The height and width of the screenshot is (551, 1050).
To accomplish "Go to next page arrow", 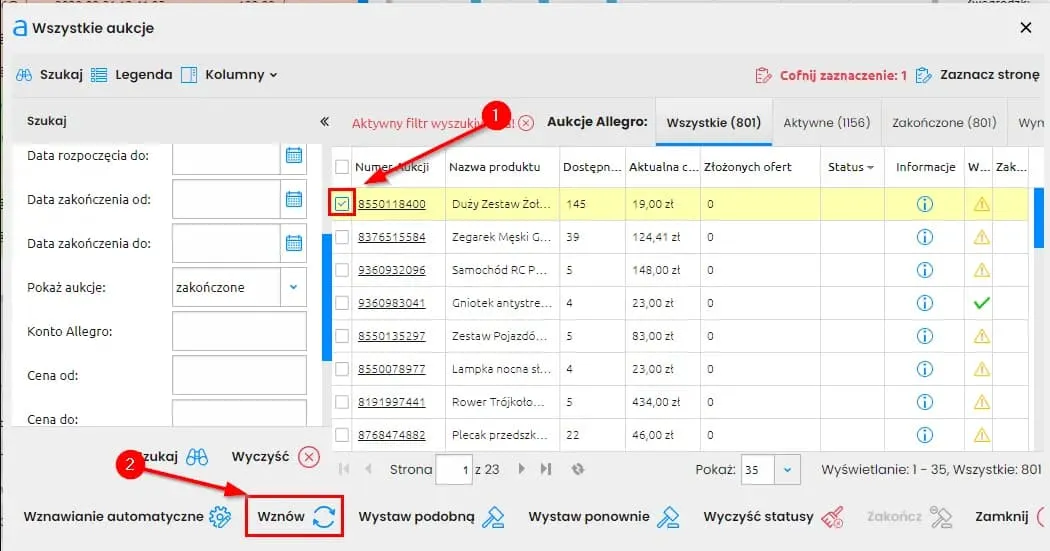I will pos(521,469).
